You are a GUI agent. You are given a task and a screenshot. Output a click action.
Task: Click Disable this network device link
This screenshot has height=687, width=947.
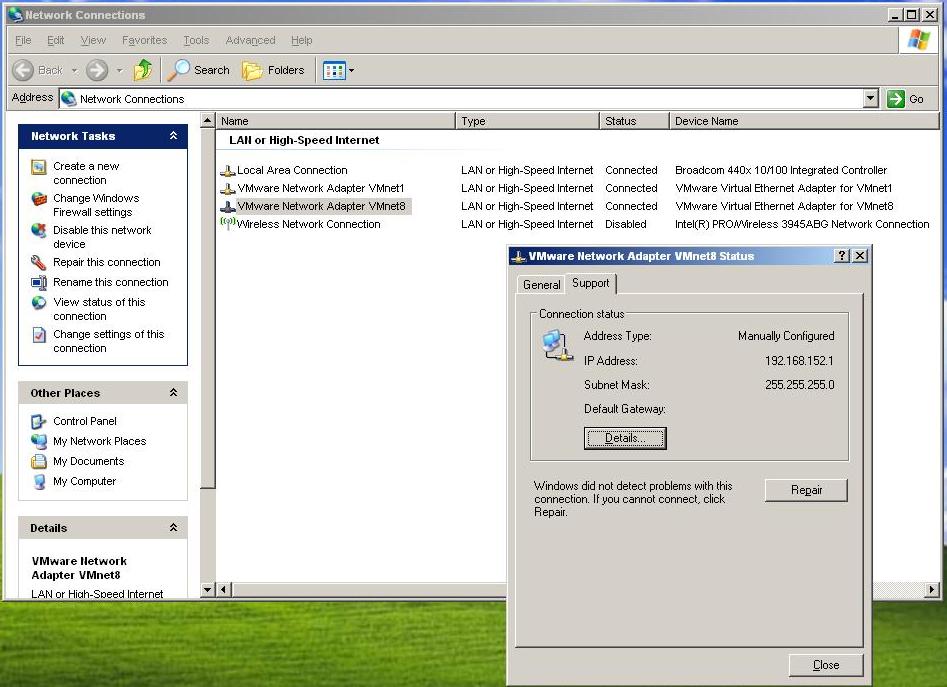(x=102, y=237)
